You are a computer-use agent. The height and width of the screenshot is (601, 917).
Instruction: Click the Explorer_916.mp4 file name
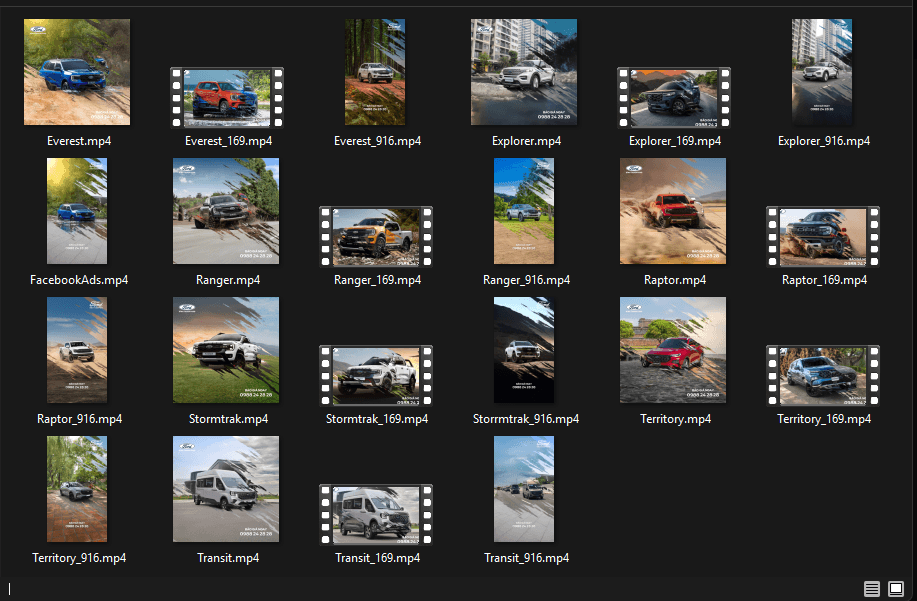point(824,141)
